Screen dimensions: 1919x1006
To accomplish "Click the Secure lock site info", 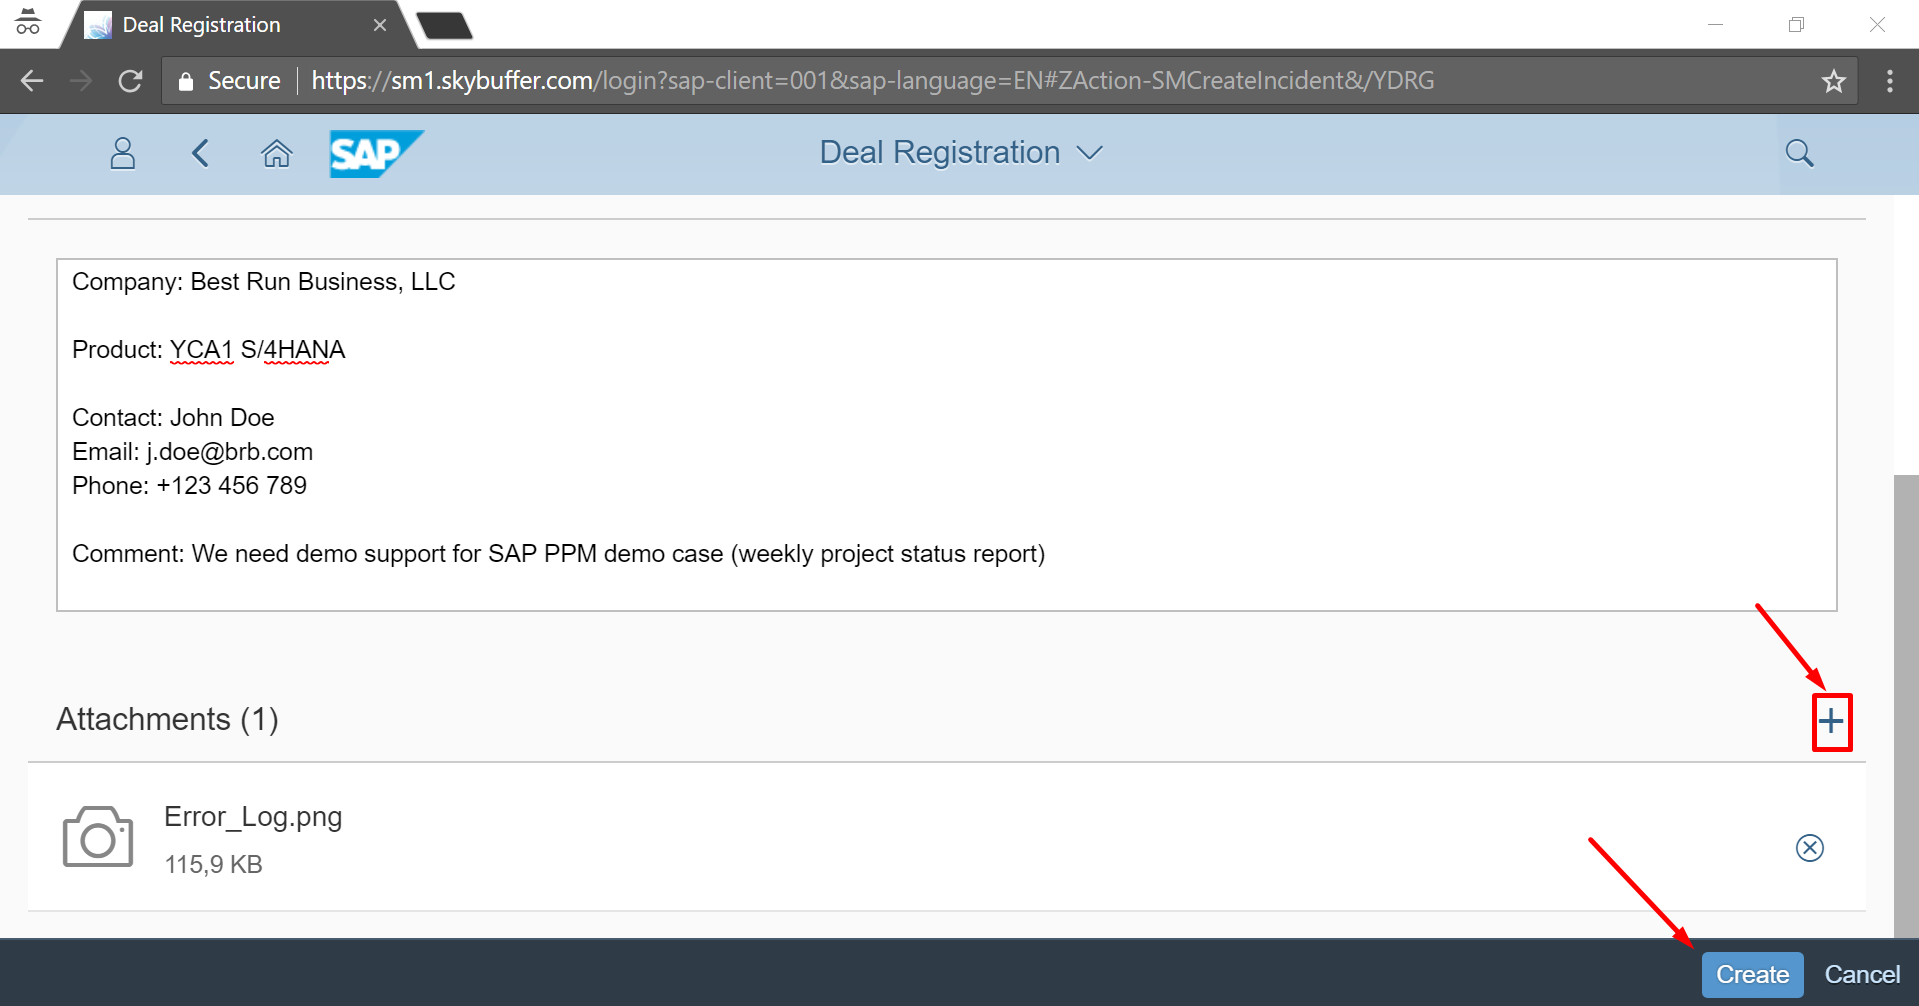I will 229,81.
